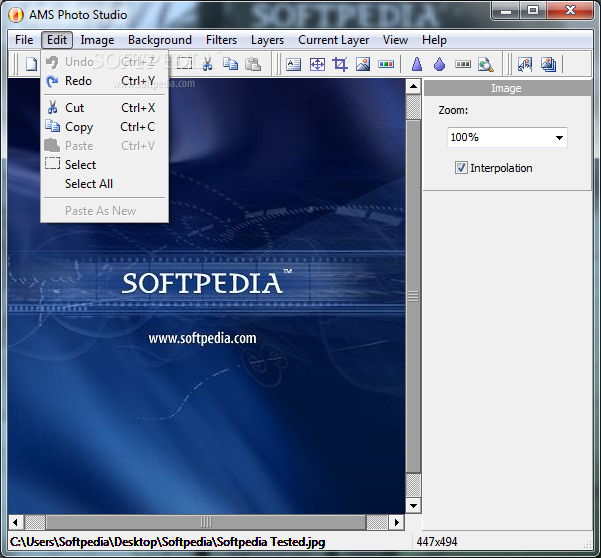Click vertical scrollbar up arrow
Screen dimensions: 601x558
tap(413, 86)
